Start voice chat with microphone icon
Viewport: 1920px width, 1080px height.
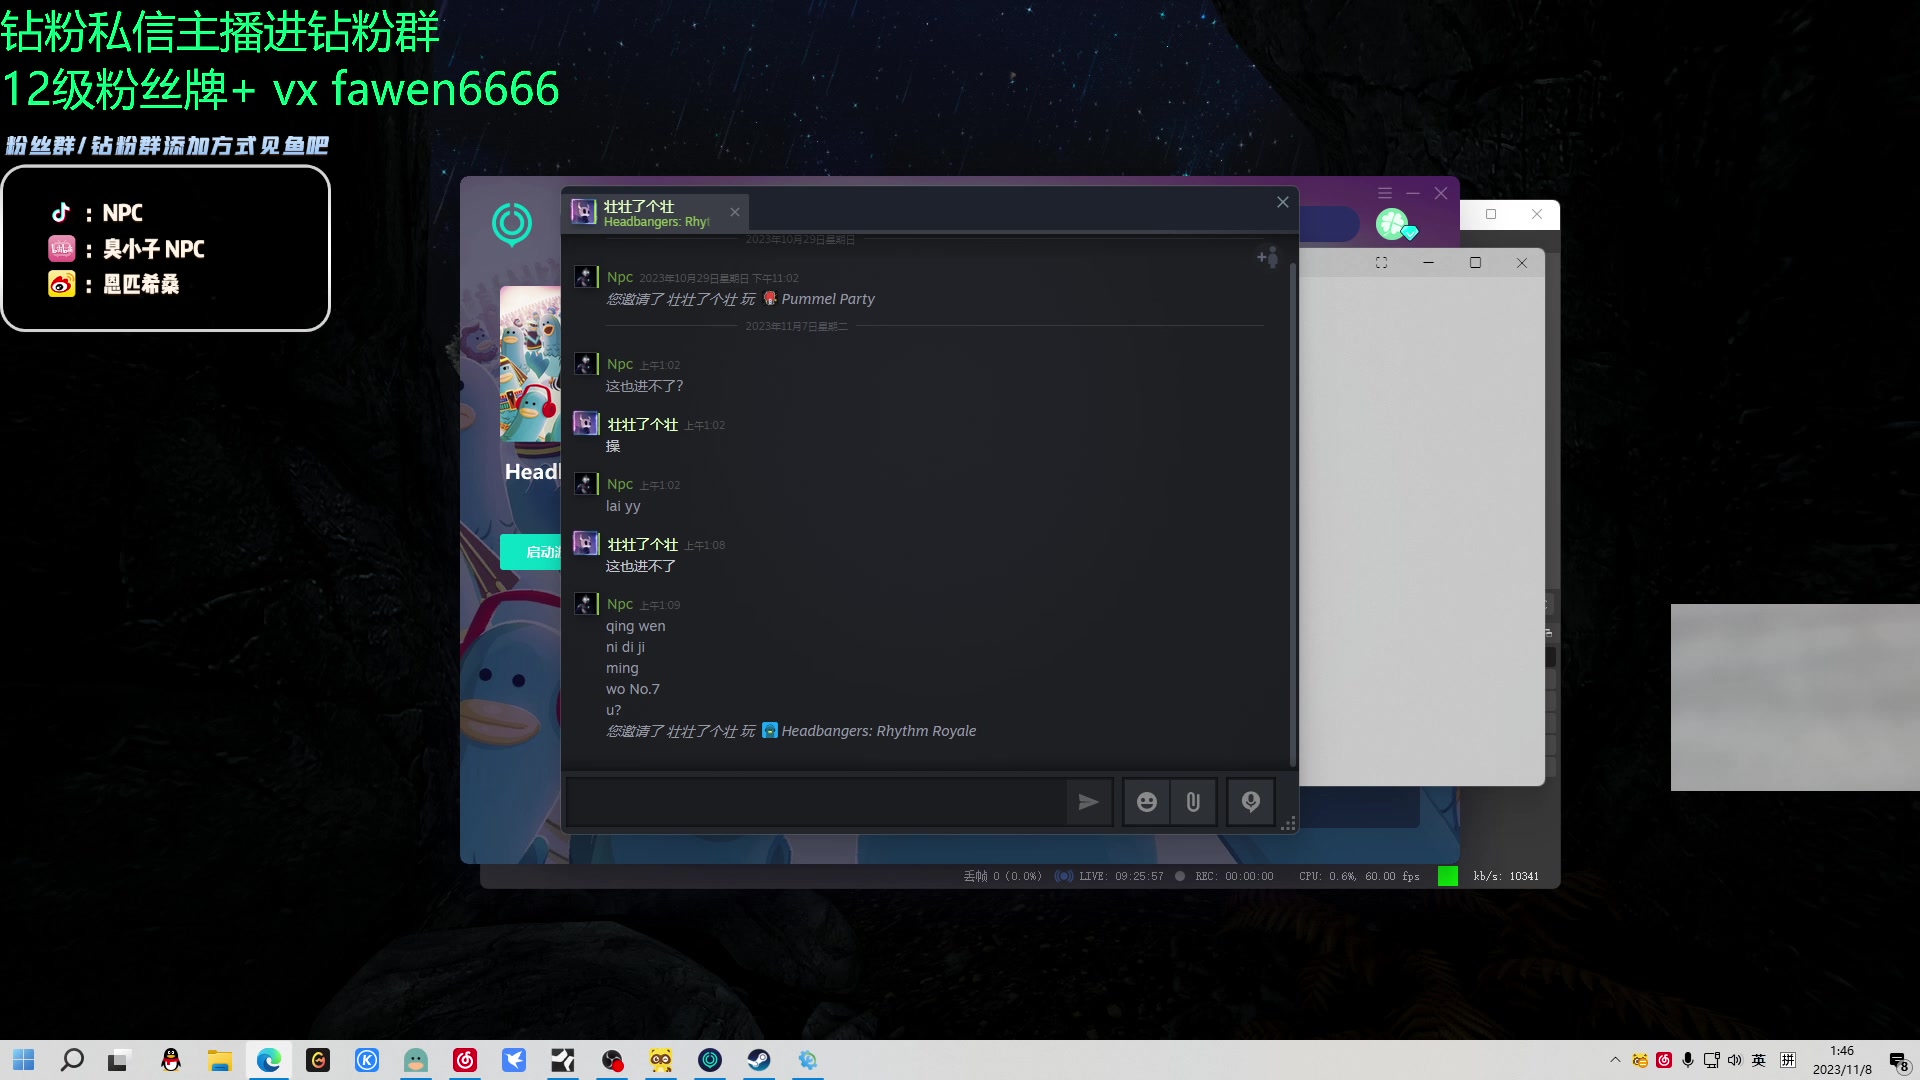pos(1251,802)
